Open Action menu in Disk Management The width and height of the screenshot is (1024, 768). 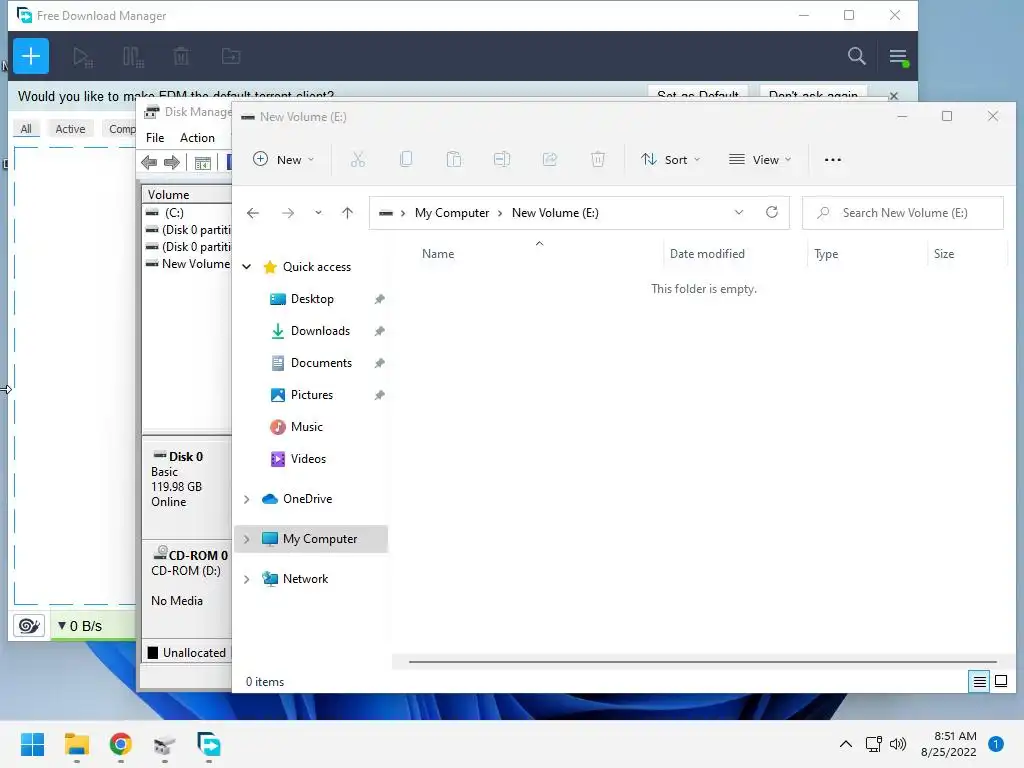(x=197, y=138)
